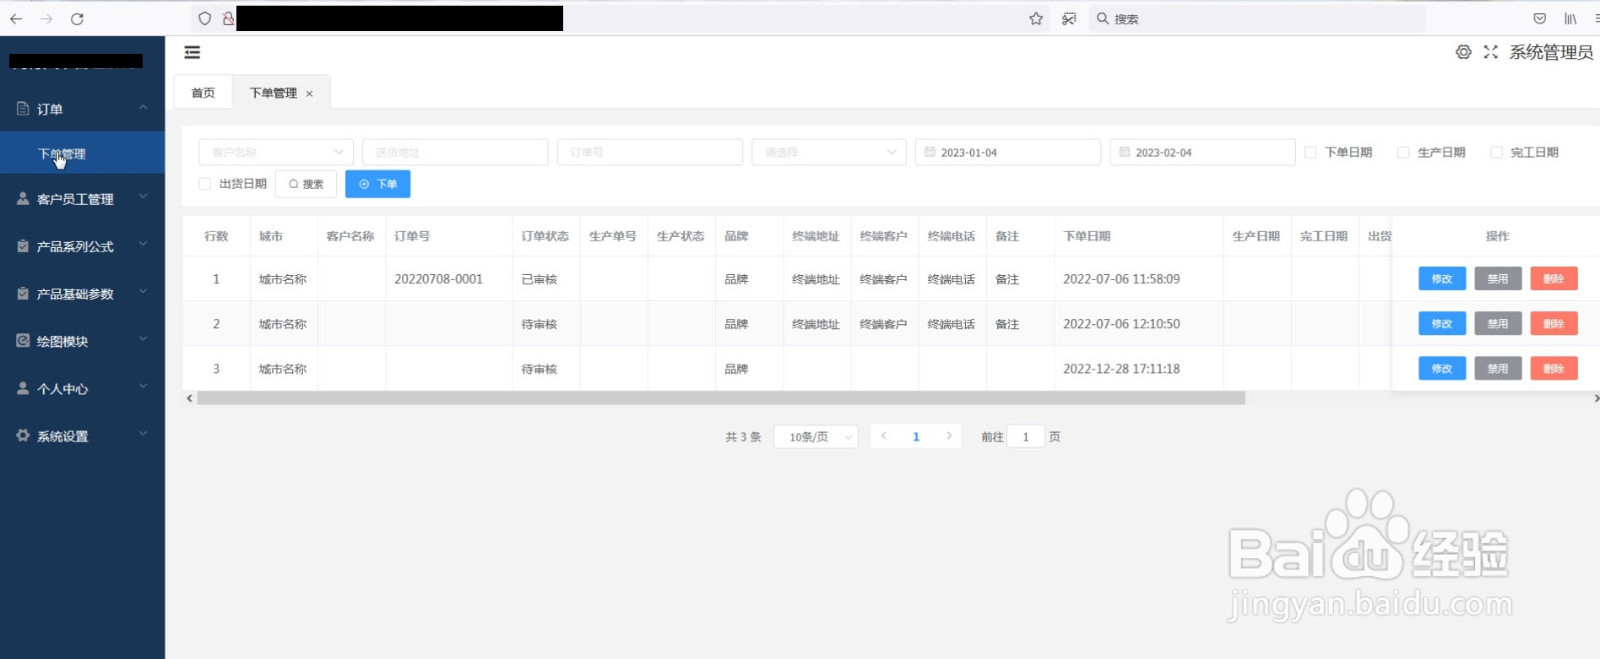This screenshot has width=1600, height=659.
Task: Click the 前往 page number input
Action: coord(1026,437)
